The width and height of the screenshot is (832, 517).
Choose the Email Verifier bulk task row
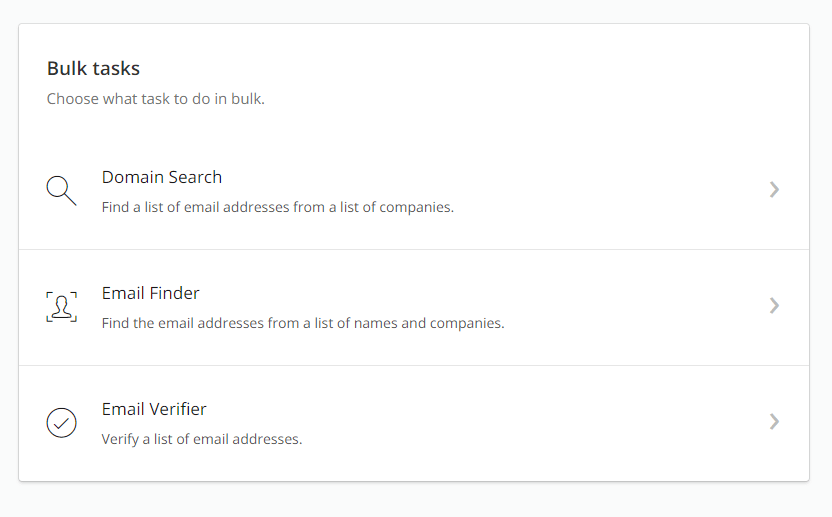414,424
